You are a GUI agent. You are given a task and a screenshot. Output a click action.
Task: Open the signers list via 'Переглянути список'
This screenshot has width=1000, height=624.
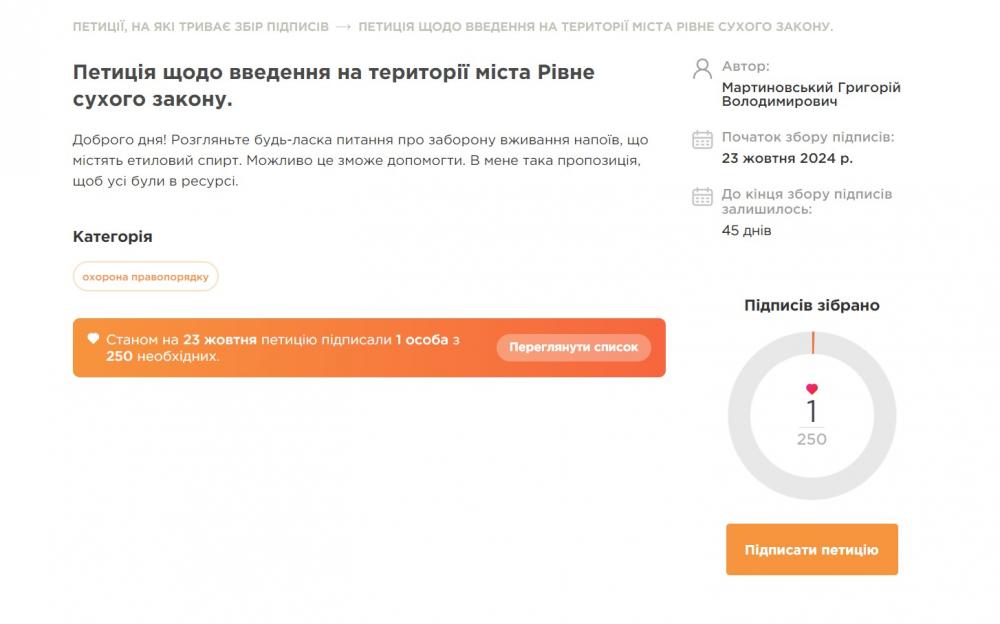point(573,348)
